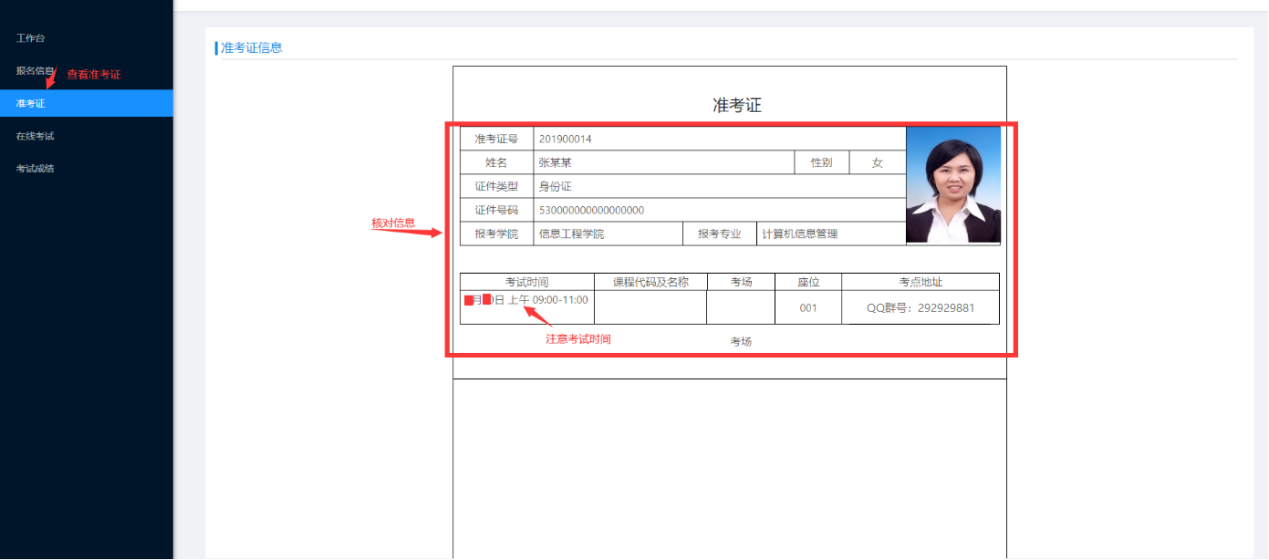1269x560 pixels.
Task: Click the ID type value 身份证
Action: (x=555, y=186)
